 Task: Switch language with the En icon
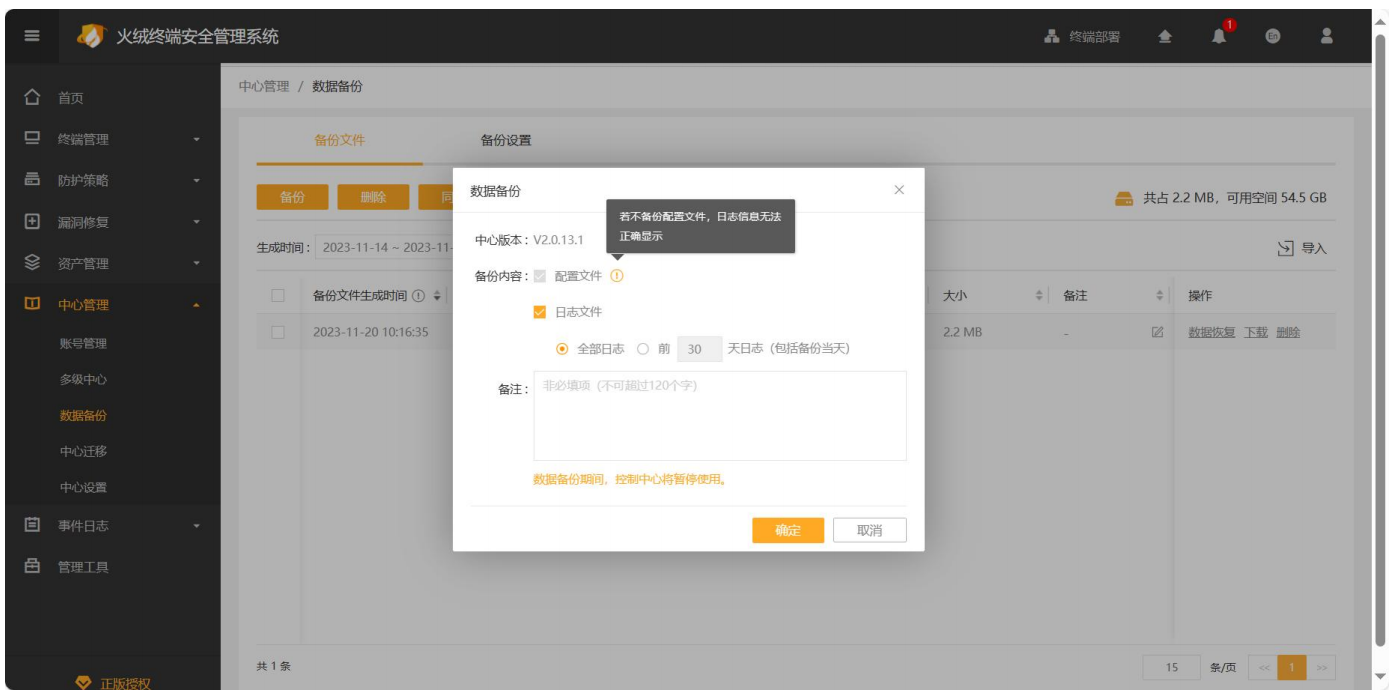(x=1273, y=36)
